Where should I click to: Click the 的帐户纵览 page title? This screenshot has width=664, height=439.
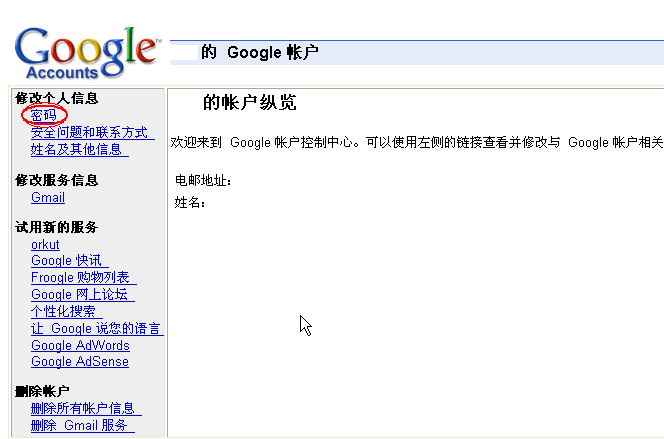coord(249,103)
